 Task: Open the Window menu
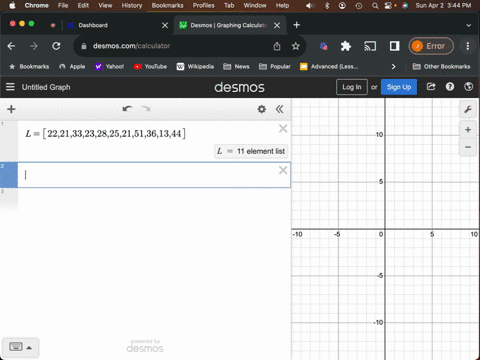point(255,5)
